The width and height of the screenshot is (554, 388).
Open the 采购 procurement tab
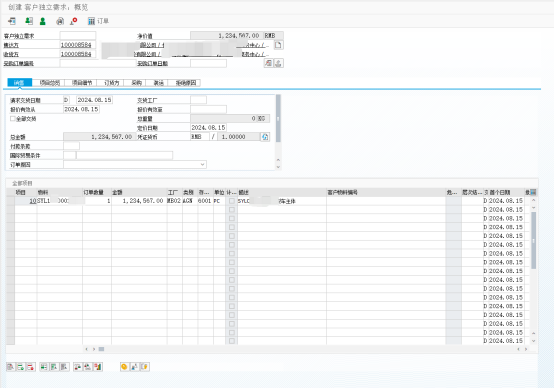click(136, 83)
